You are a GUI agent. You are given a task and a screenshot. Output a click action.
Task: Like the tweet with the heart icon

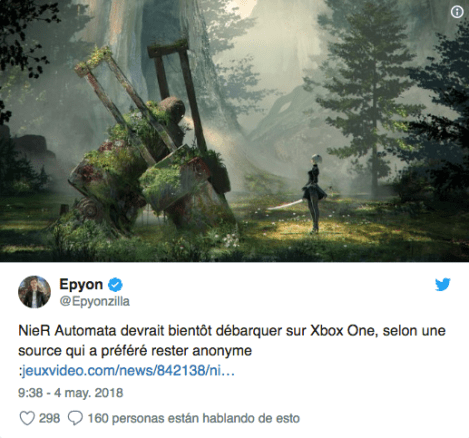click(27, 418)
